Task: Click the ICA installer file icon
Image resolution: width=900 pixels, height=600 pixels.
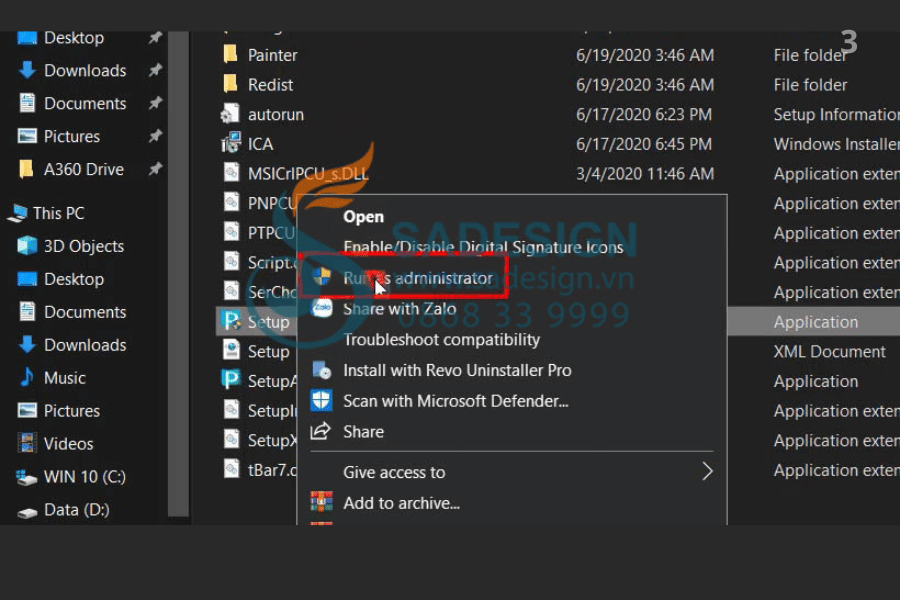Action: tap(230, 144)
